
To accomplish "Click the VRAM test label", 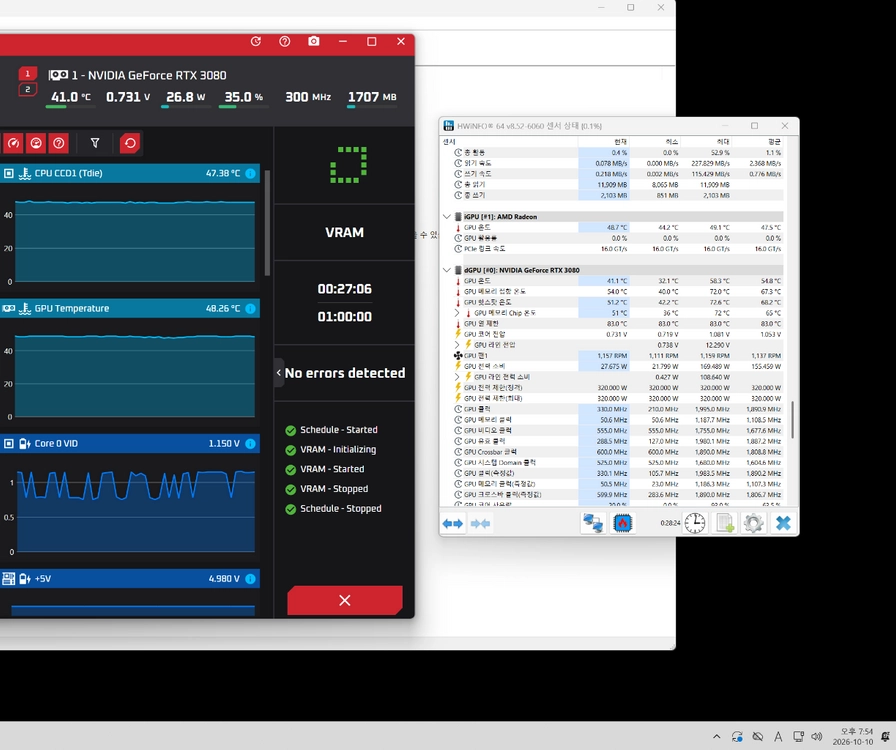I will 345,233.
